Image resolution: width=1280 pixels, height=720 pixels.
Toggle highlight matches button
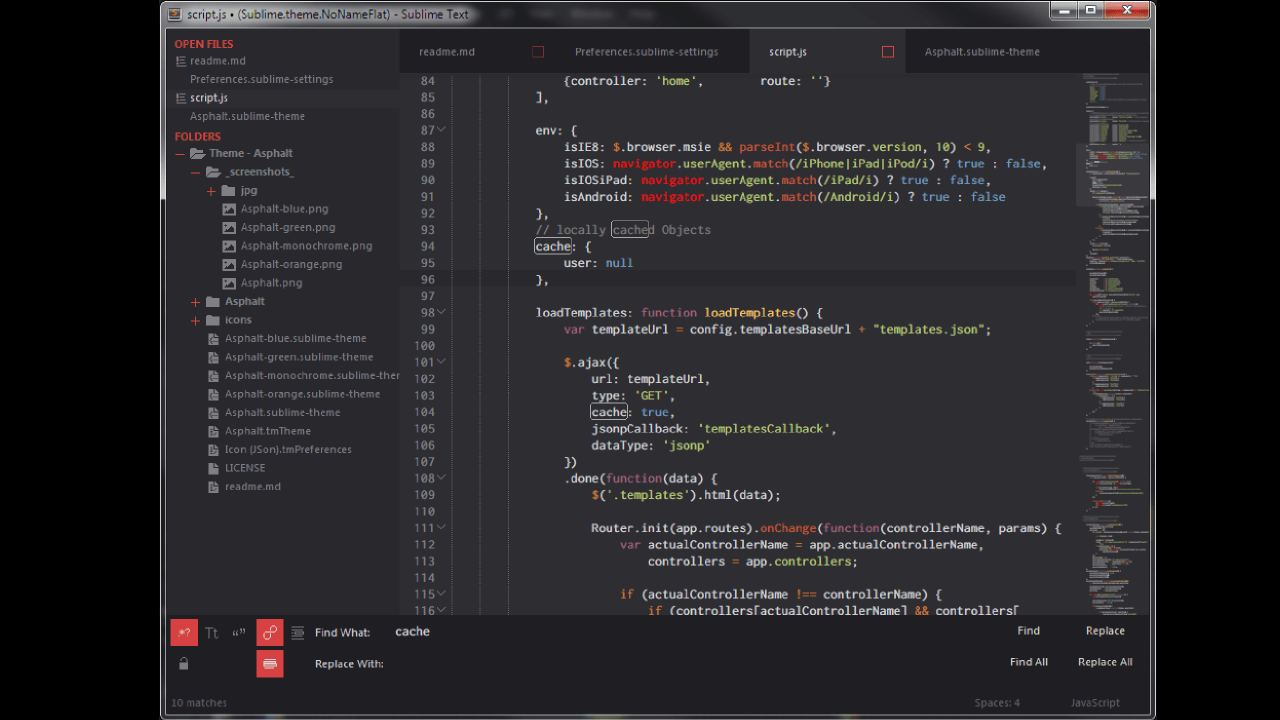(270, 664)
